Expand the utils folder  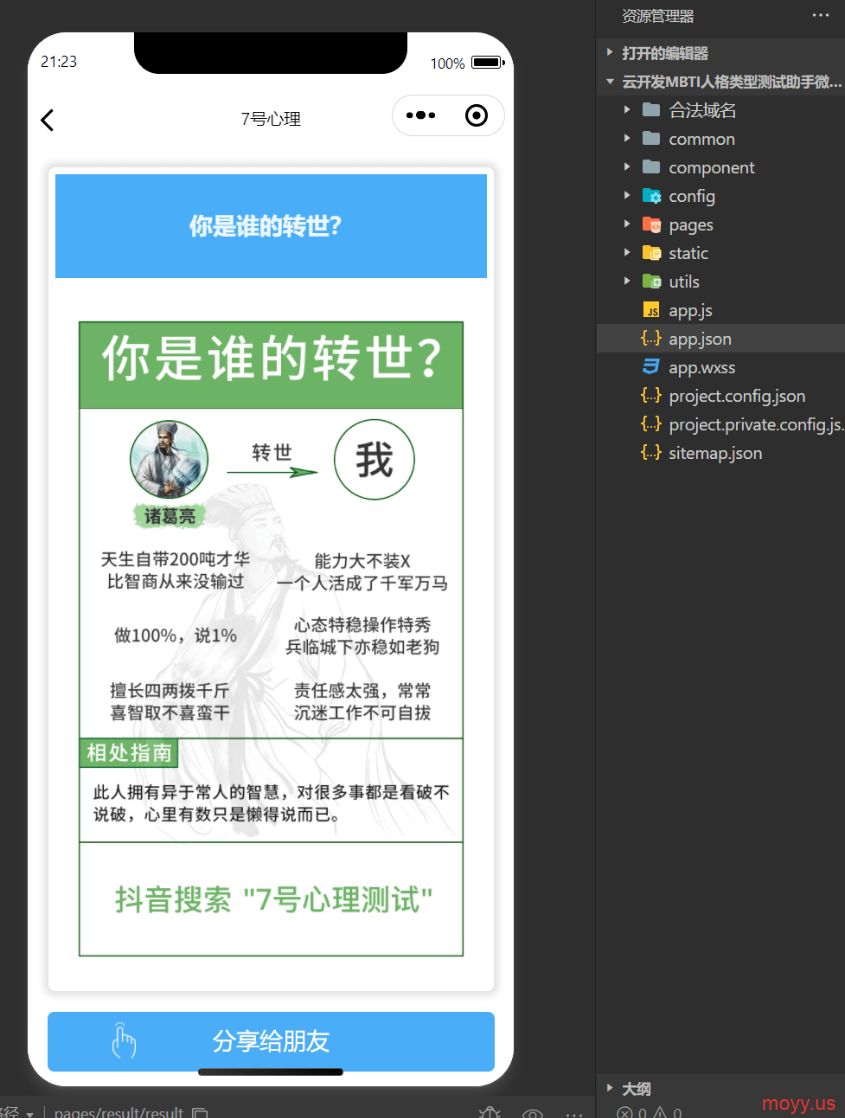click(x=683, y=282)
